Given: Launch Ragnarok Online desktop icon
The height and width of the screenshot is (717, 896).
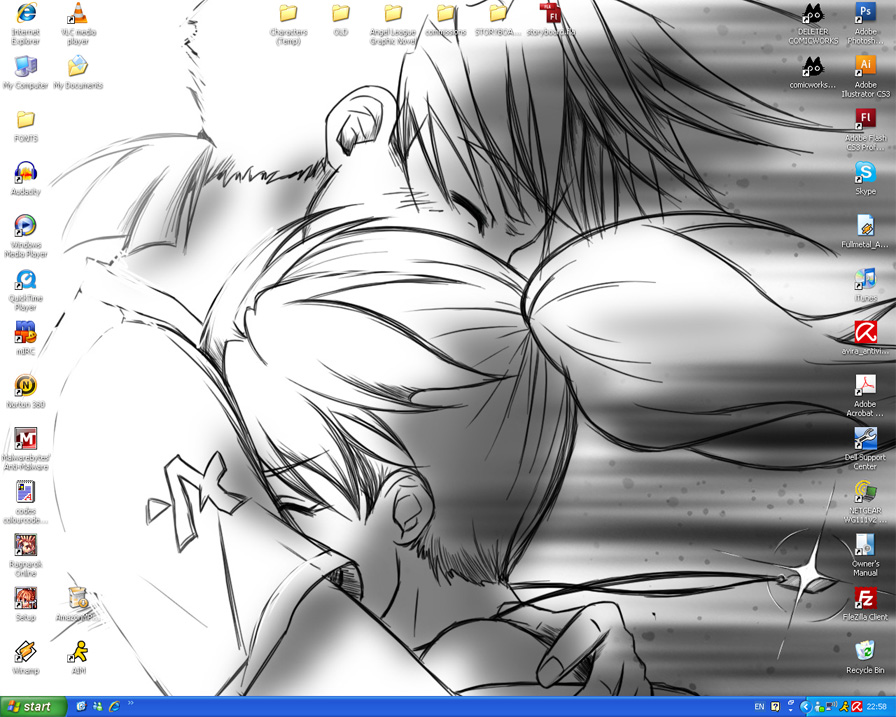Looking at the screenshot, I should pos(26,555).
